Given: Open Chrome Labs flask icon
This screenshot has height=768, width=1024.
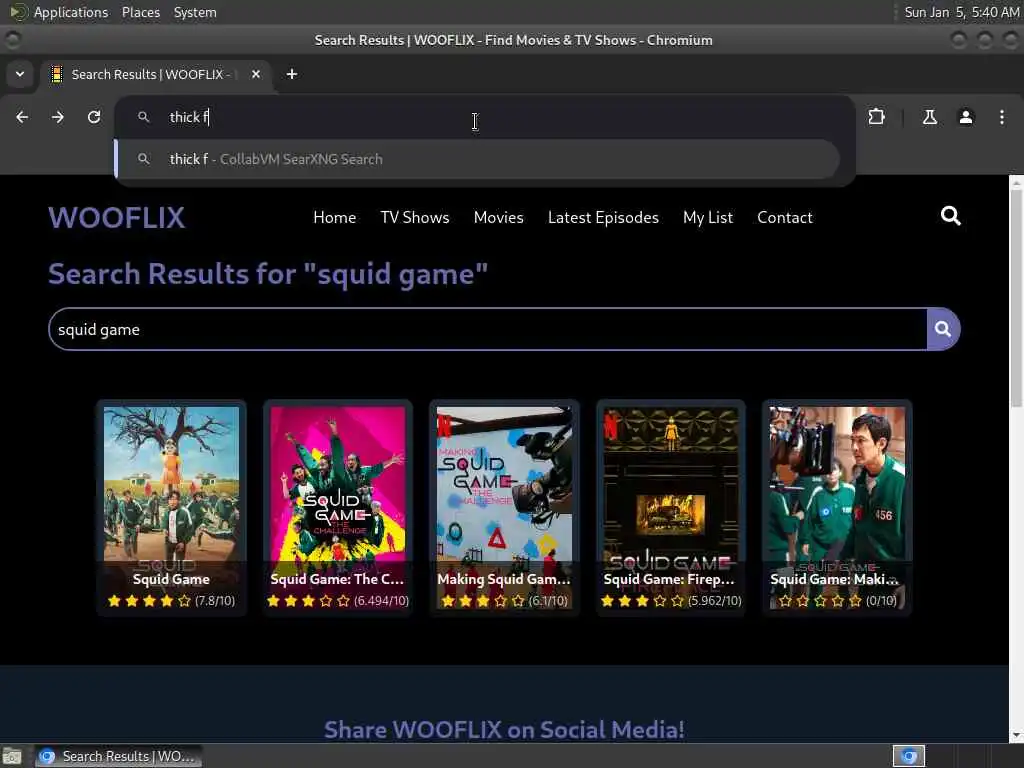Looking at the screenshot, I should tap(929, 117).
